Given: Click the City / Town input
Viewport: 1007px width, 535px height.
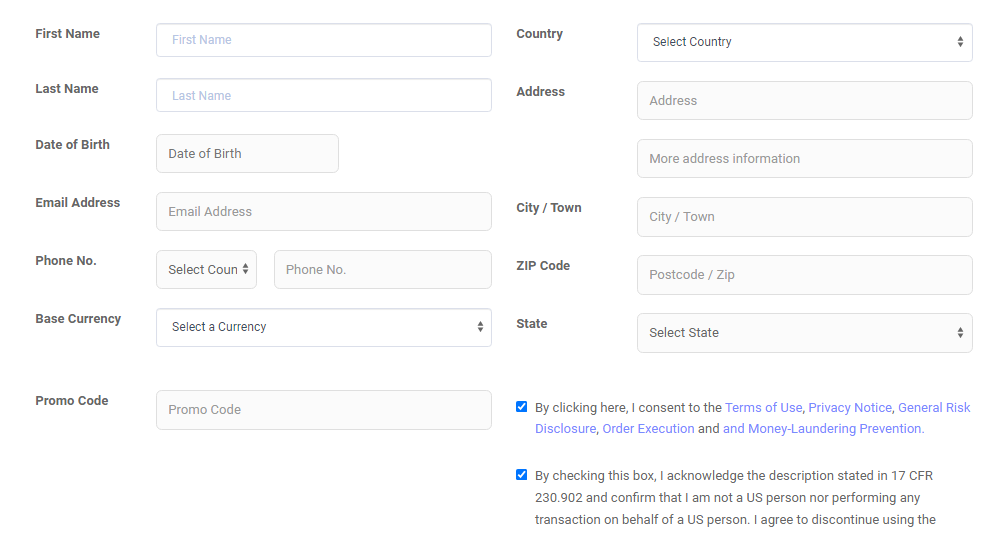Looking at the screenshot, I should [805, 217].
